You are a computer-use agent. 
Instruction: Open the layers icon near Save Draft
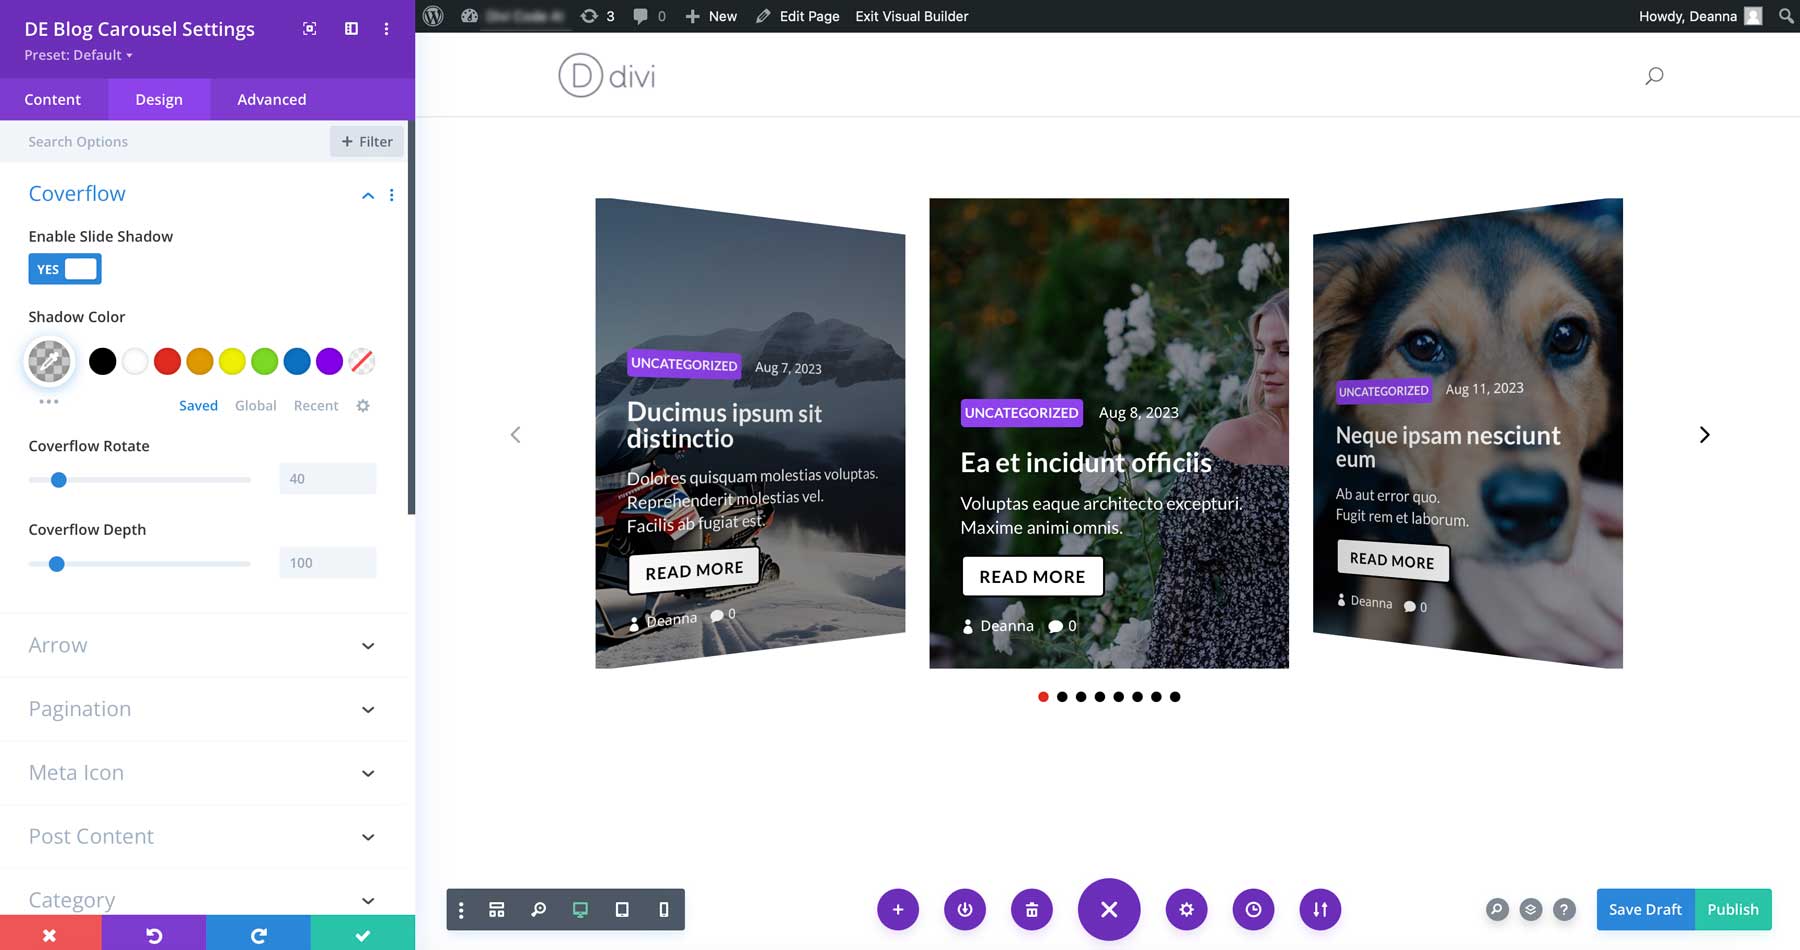click(x=1531, y=910)
